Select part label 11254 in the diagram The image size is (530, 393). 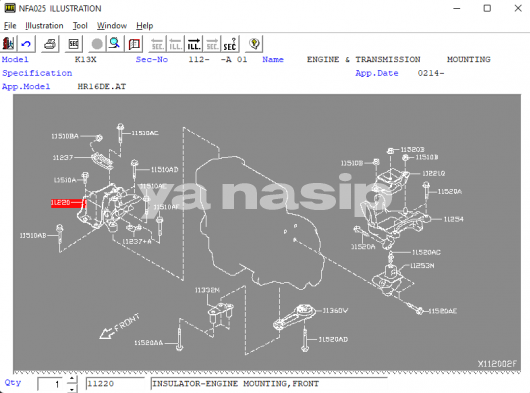pyautogui.click(x=453, y=219)
